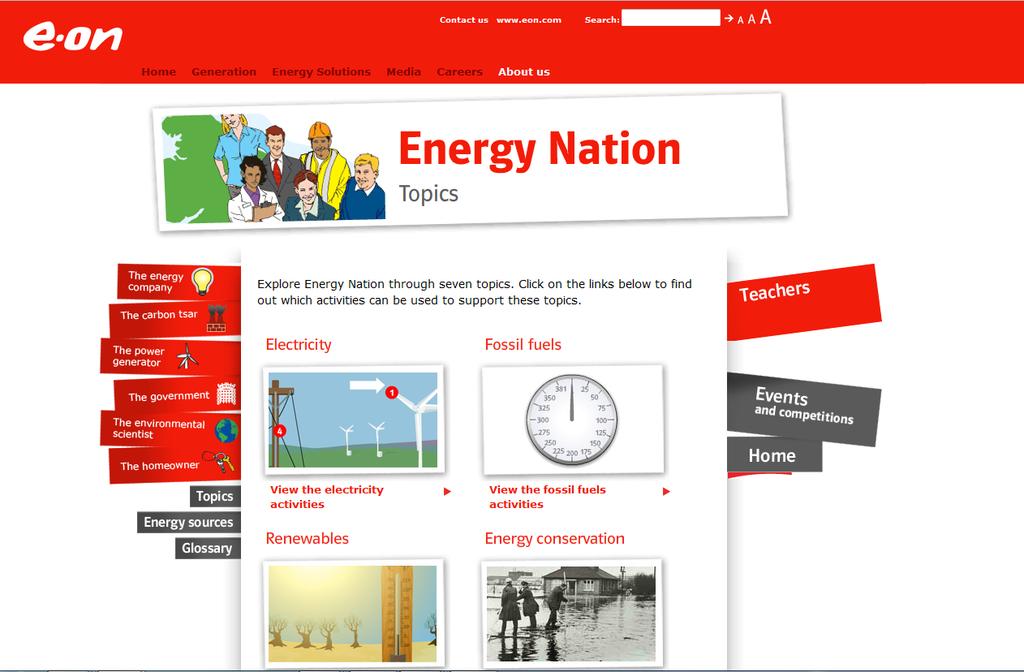
Task: Open the Generation menu item
Action: (224, 72)
